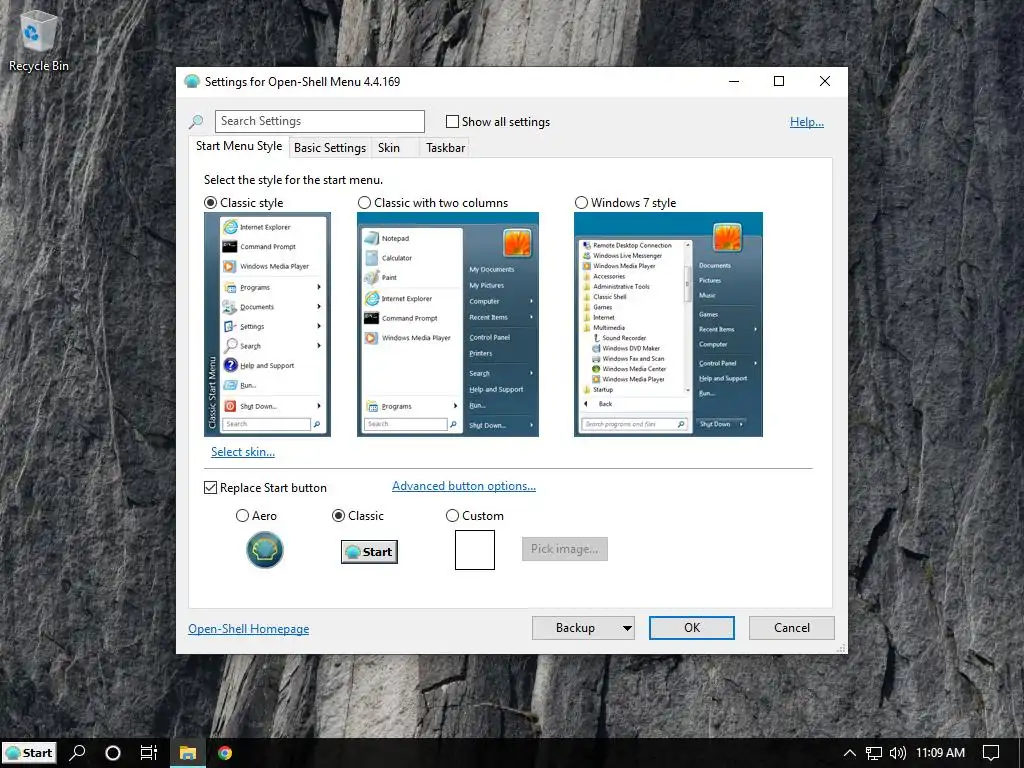Open Advanced button options... link

[x=464, y=486]
